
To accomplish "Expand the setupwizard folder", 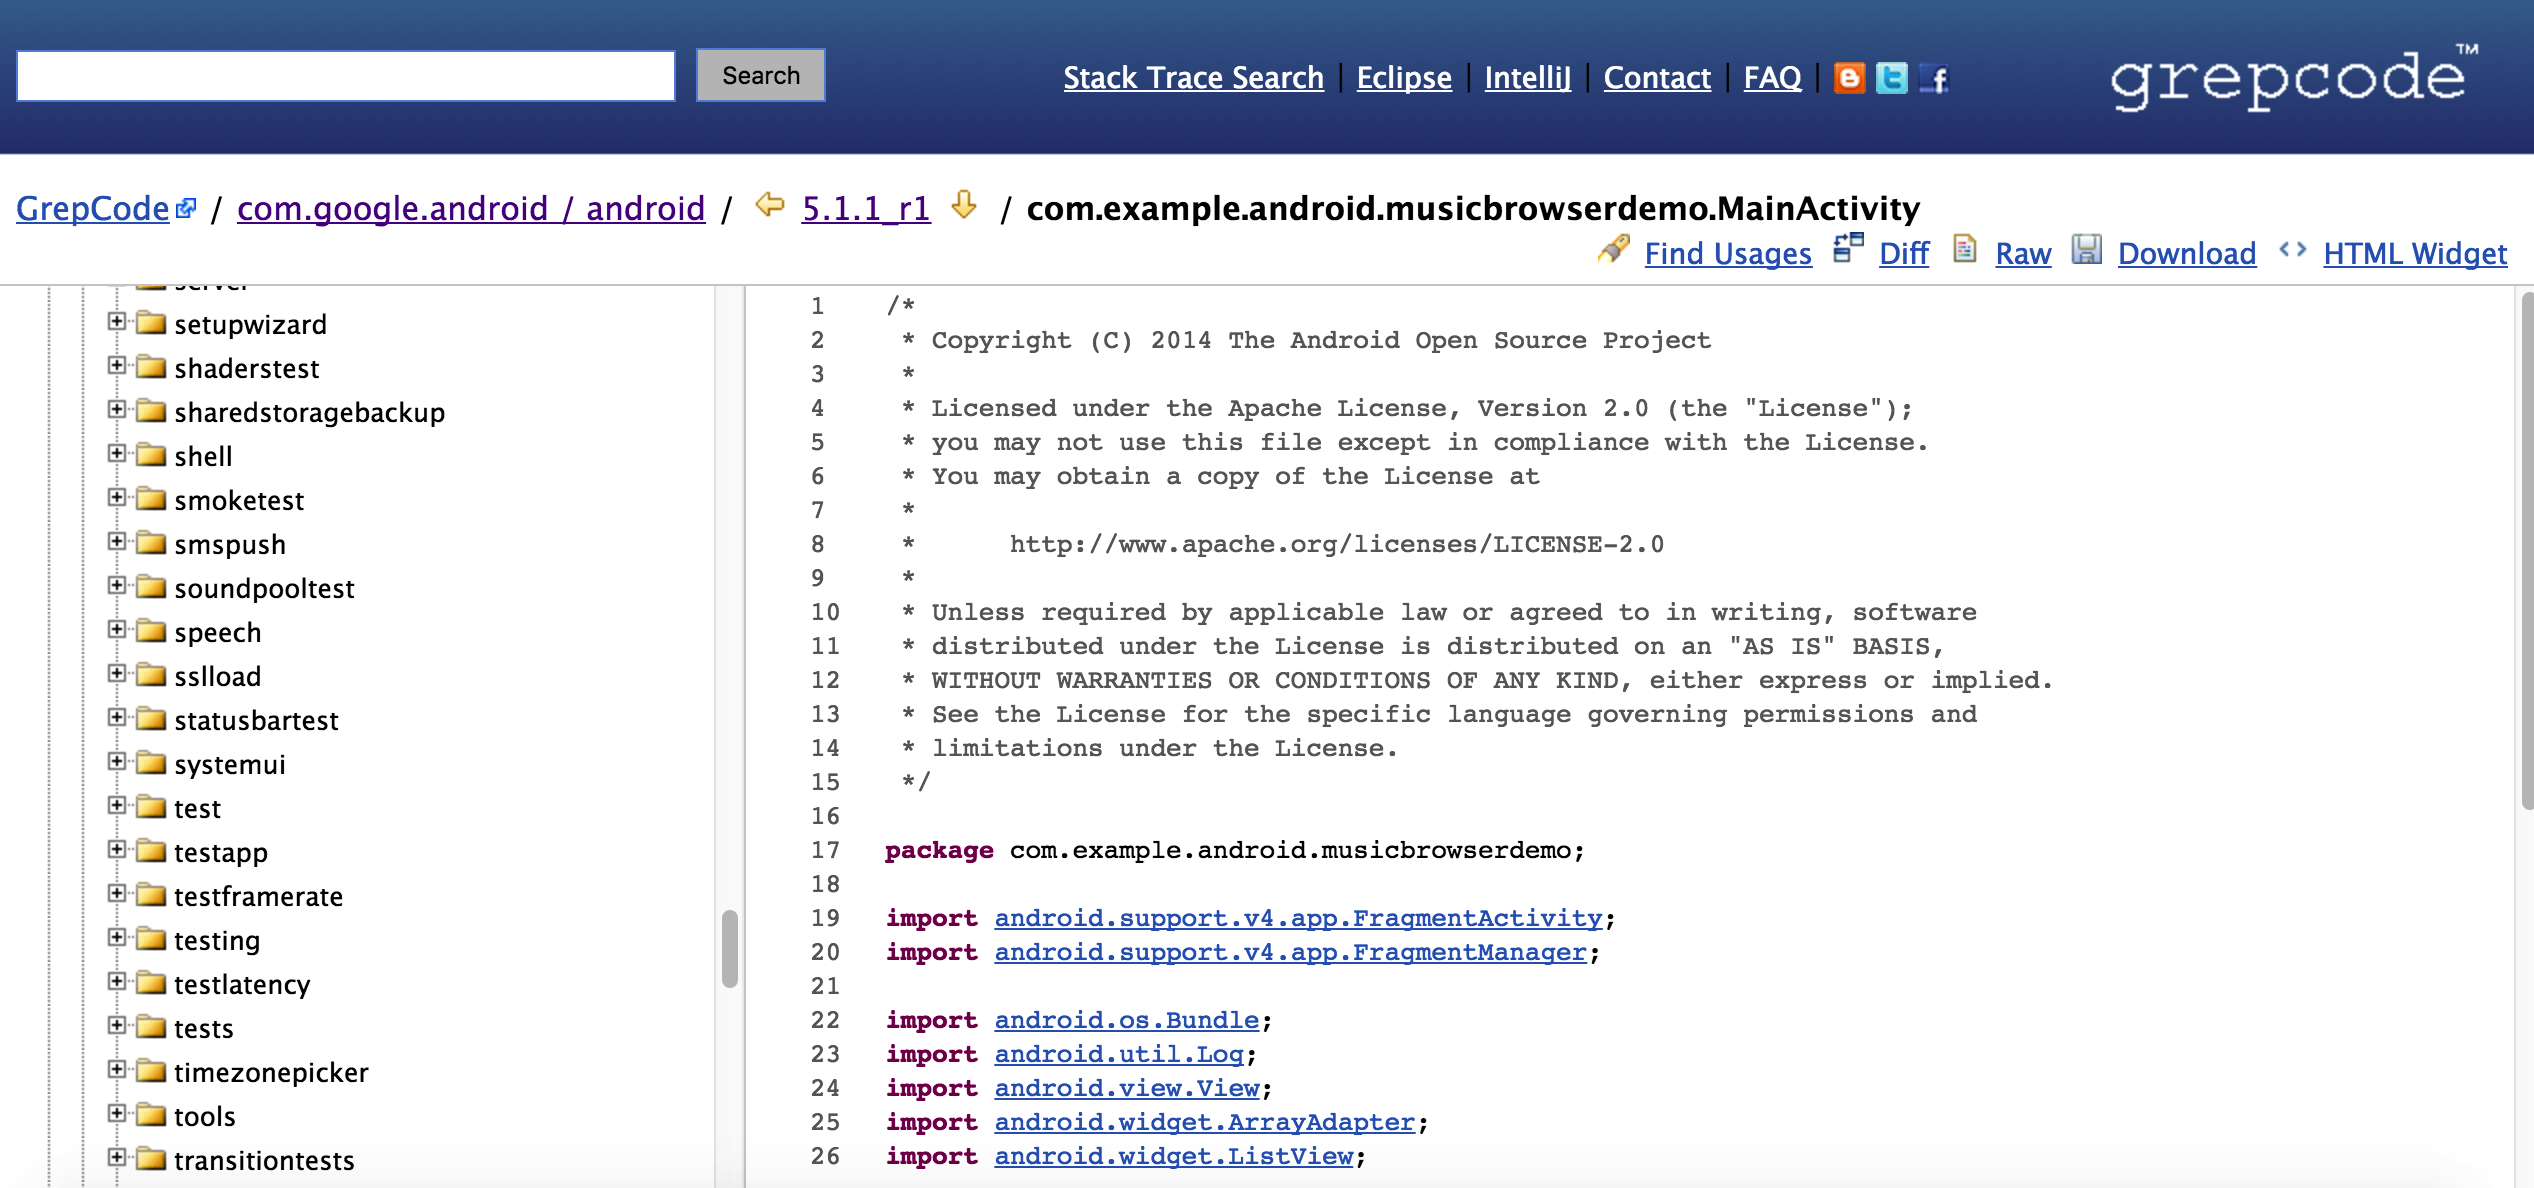I will (x=118, y=322).
